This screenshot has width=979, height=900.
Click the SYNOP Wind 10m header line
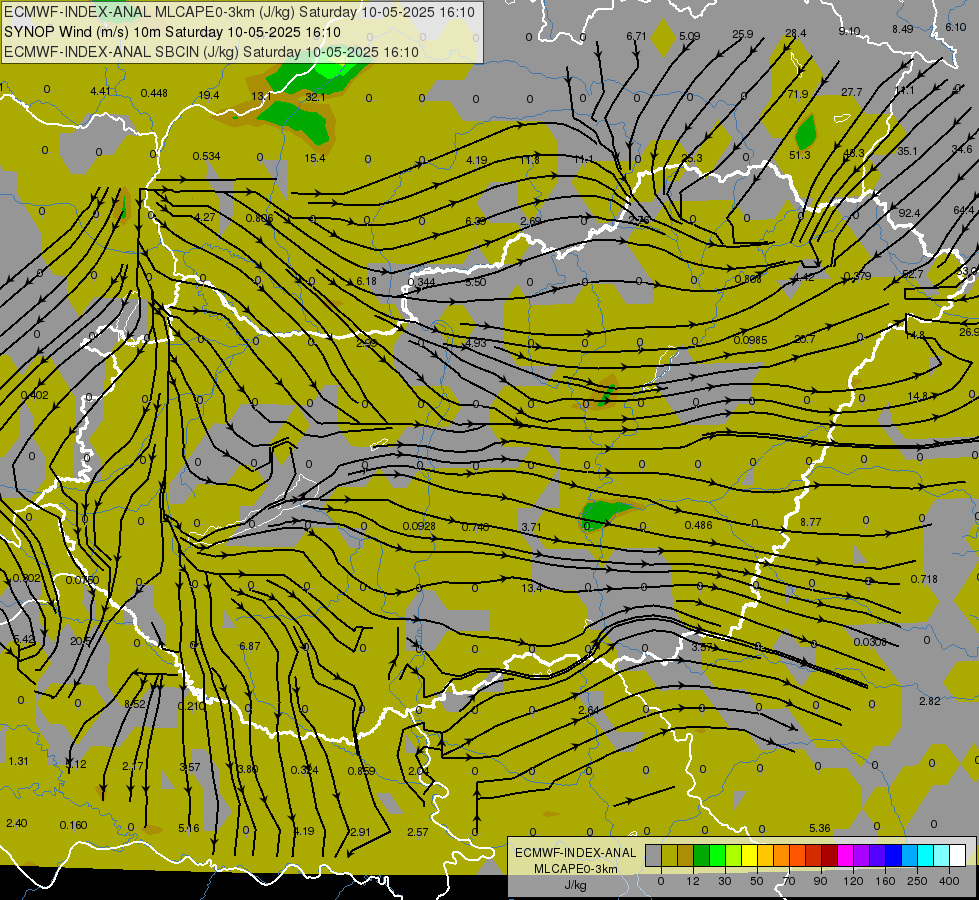[172, 32]
